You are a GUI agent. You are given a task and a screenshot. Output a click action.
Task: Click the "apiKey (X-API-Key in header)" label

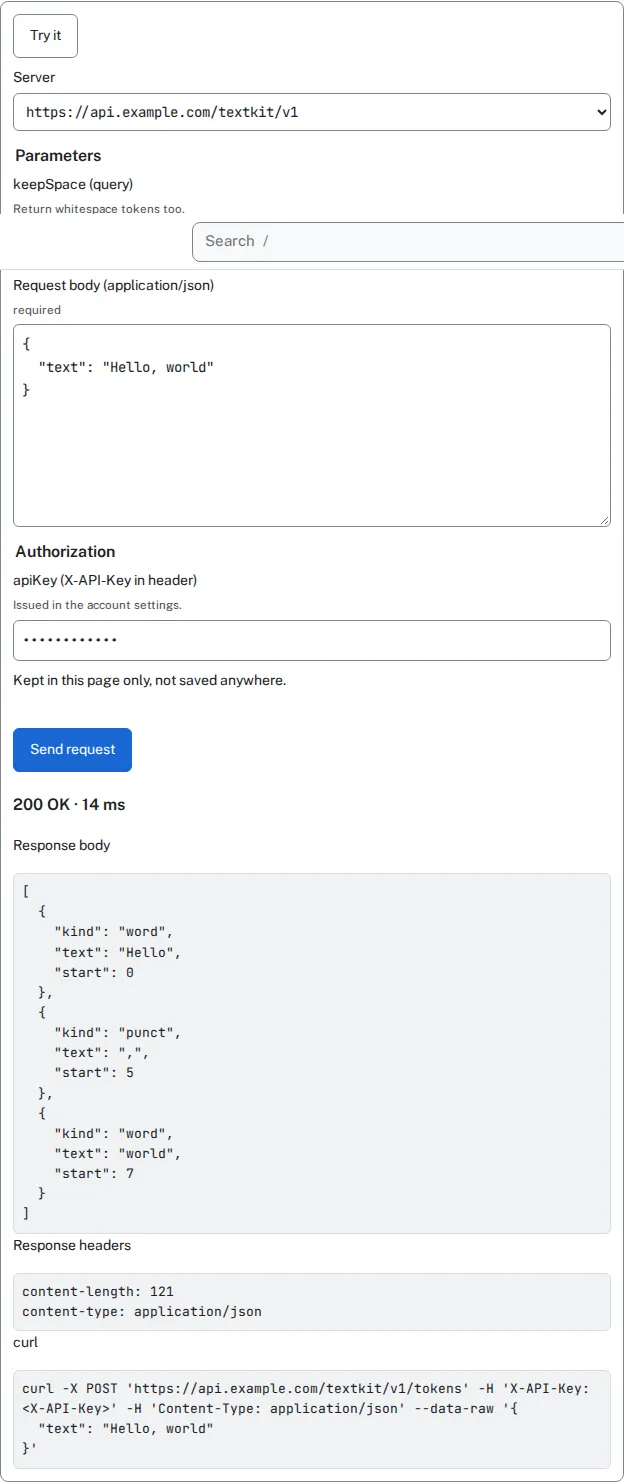105,580
